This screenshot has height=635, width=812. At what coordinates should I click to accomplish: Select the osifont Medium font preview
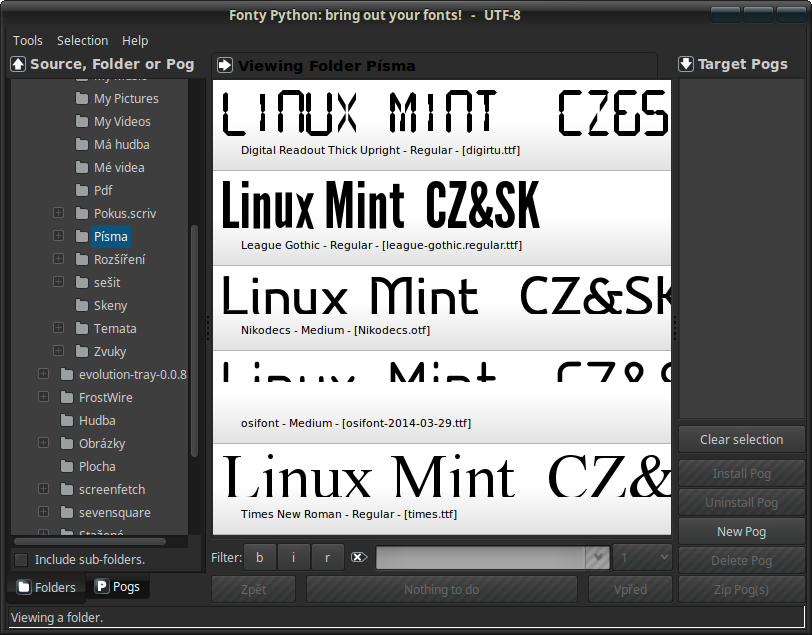pyautogui.click(x=442, y=397)
